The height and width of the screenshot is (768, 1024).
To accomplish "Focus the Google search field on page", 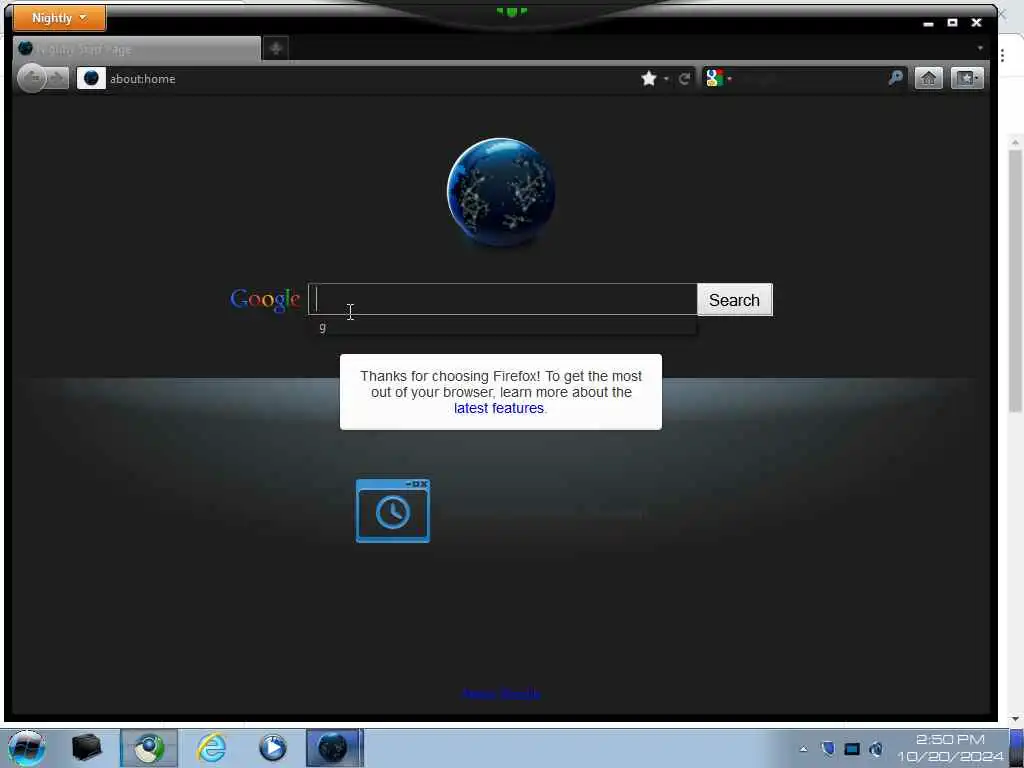I will coord(502,299).
